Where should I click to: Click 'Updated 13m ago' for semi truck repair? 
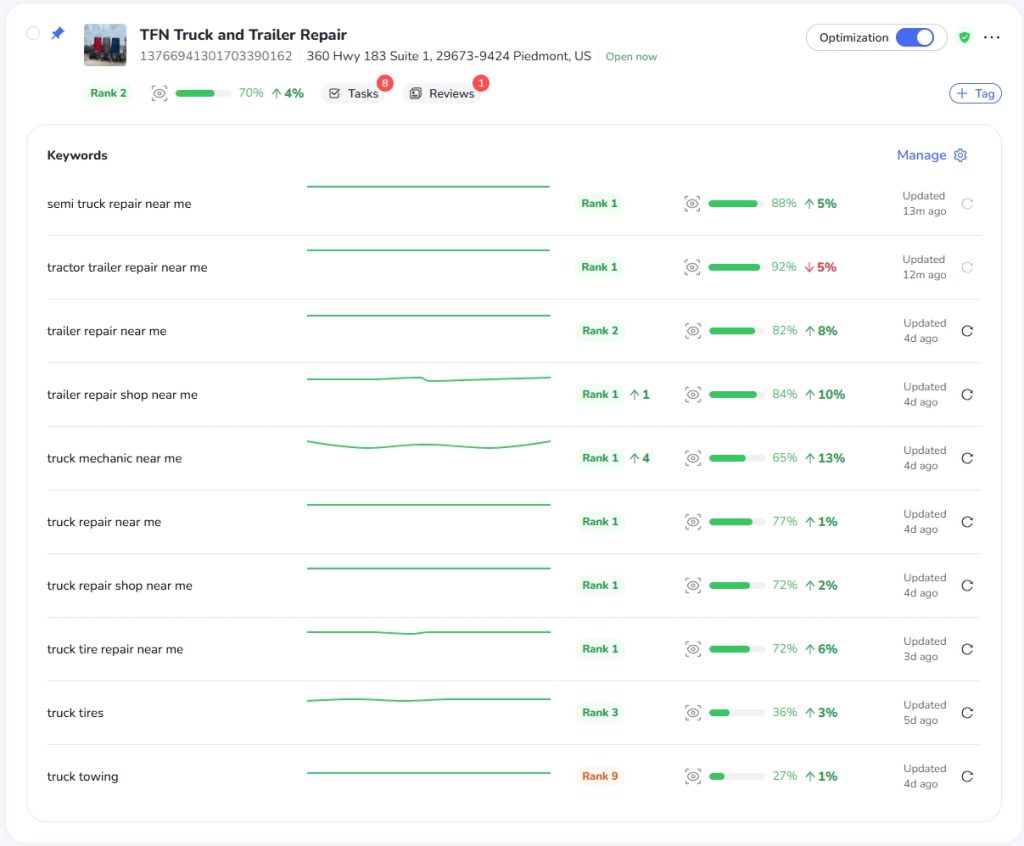(x=924, y=203)
